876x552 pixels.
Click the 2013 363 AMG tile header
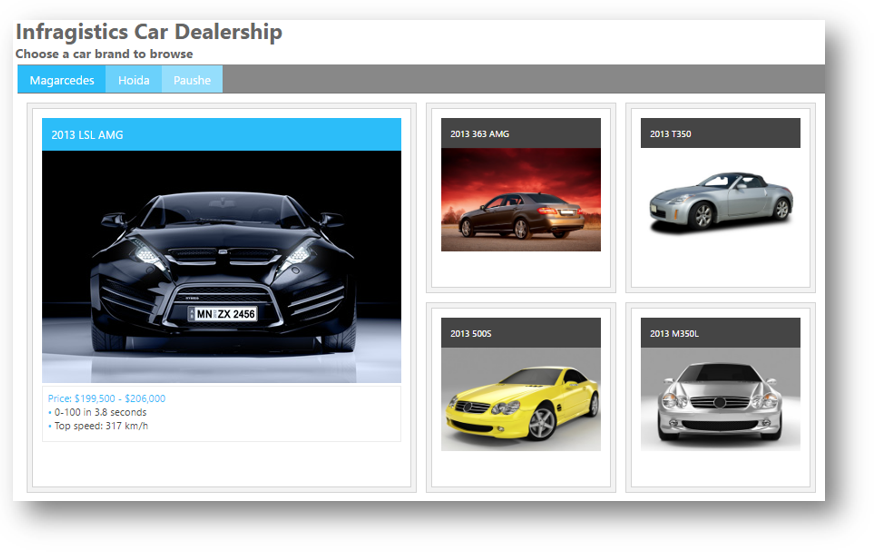520,133
